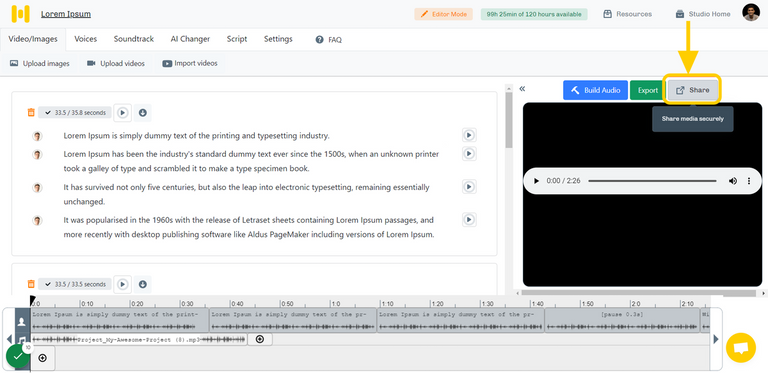Screen dimensions: 768x373
Task: Download audio of the 33.5 / 33.5 seconds block
Action: click(143, 284)
